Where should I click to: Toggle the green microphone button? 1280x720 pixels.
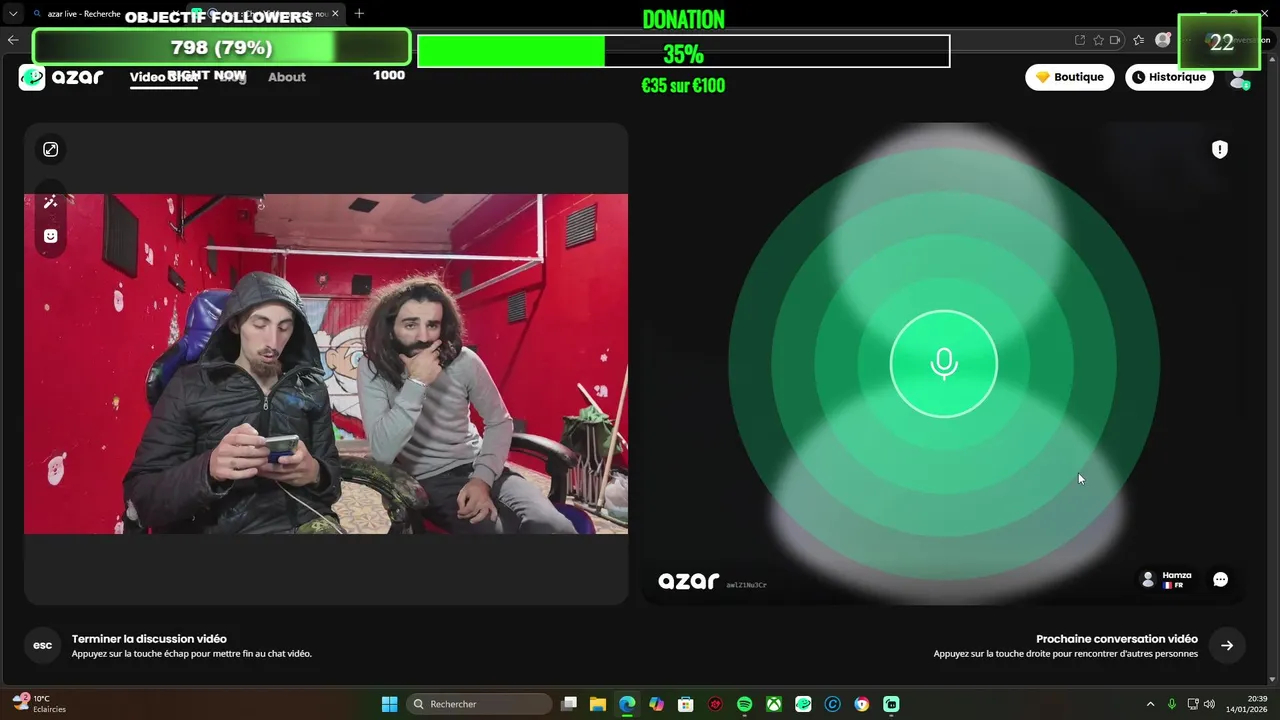944,364
